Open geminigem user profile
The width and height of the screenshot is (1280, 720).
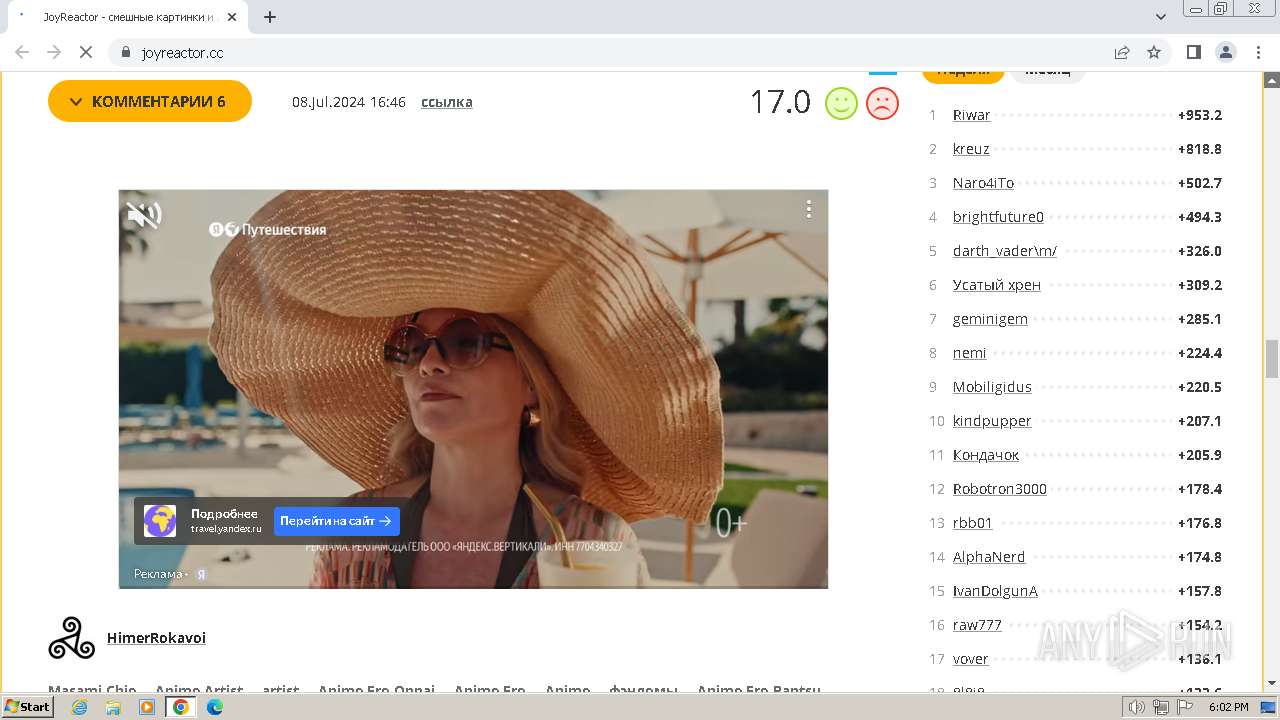point(990,319)
